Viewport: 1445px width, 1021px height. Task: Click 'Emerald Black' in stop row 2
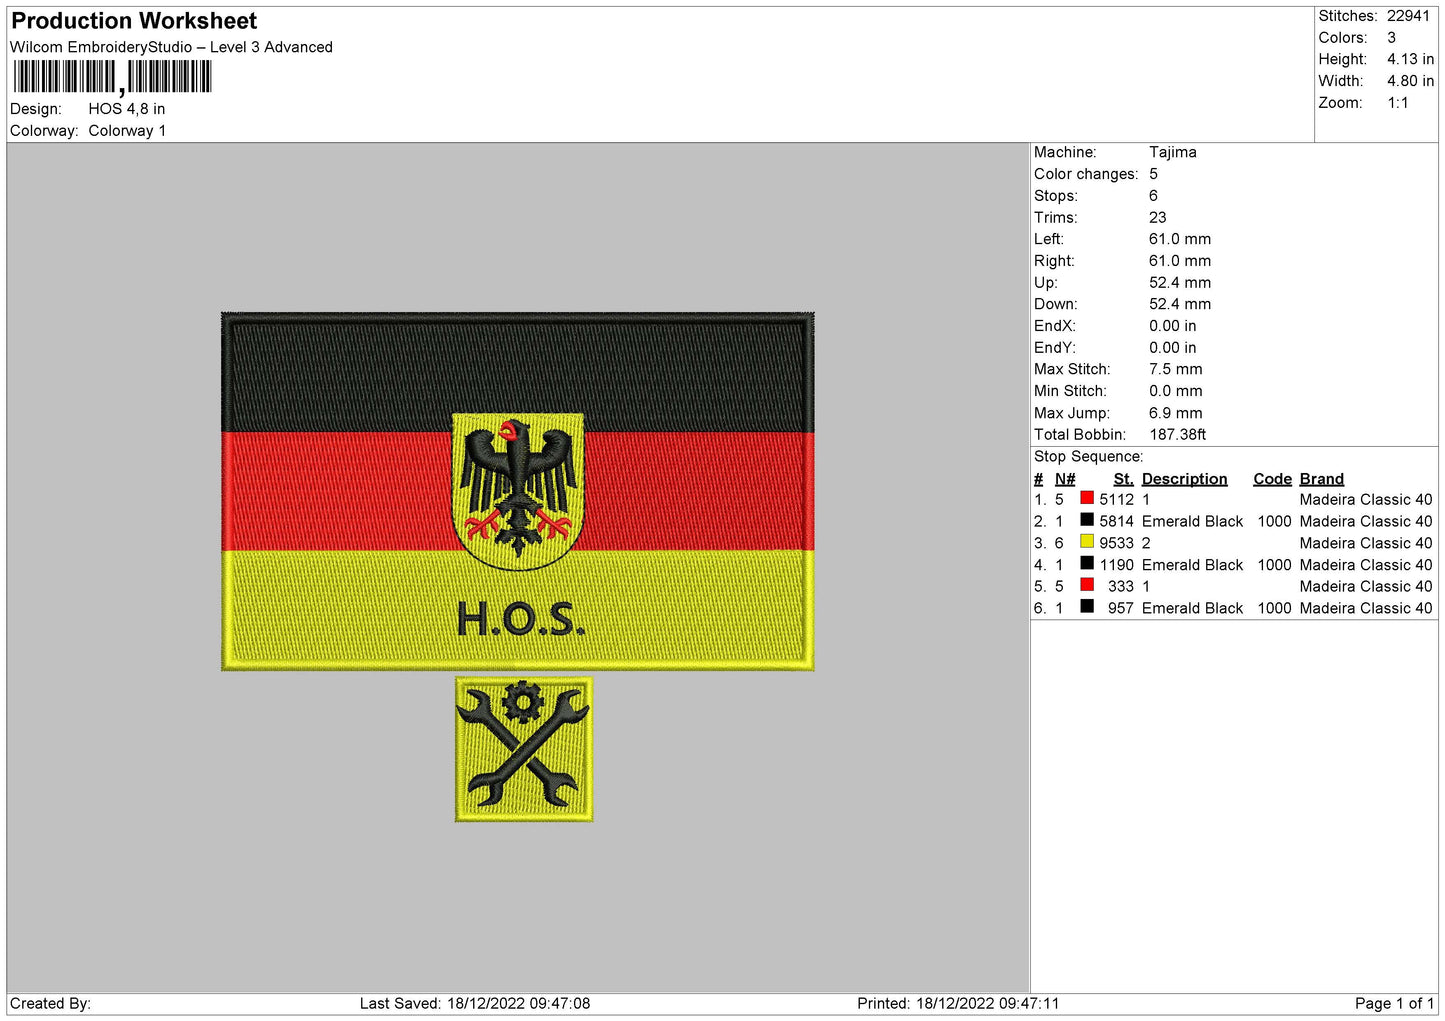(x=1192, y=522)
